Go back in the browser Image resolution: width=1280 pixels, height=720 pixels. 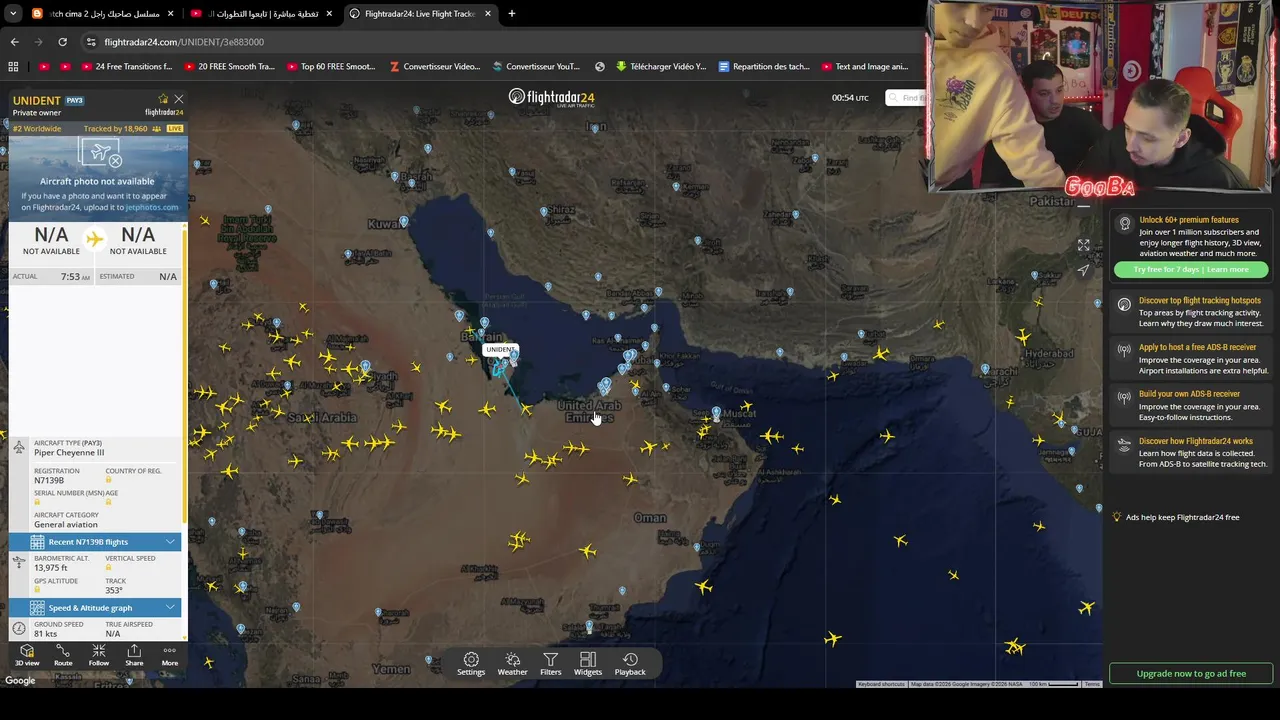point(14,42)
